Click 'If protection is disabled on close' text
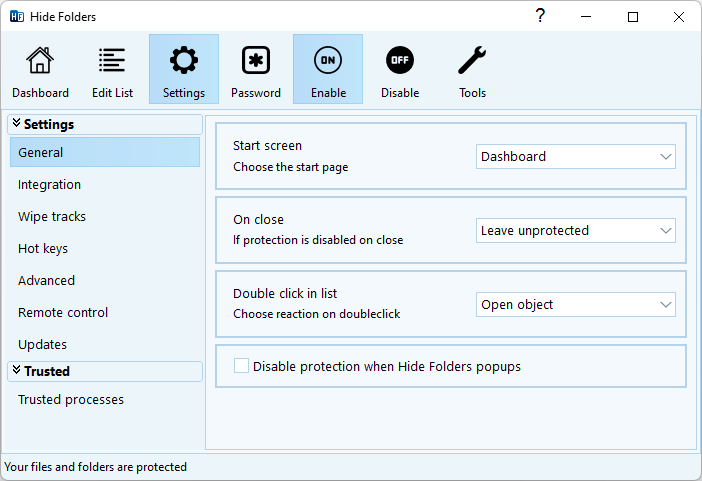The height and width of the screenshot is (481, 702). 318,240
